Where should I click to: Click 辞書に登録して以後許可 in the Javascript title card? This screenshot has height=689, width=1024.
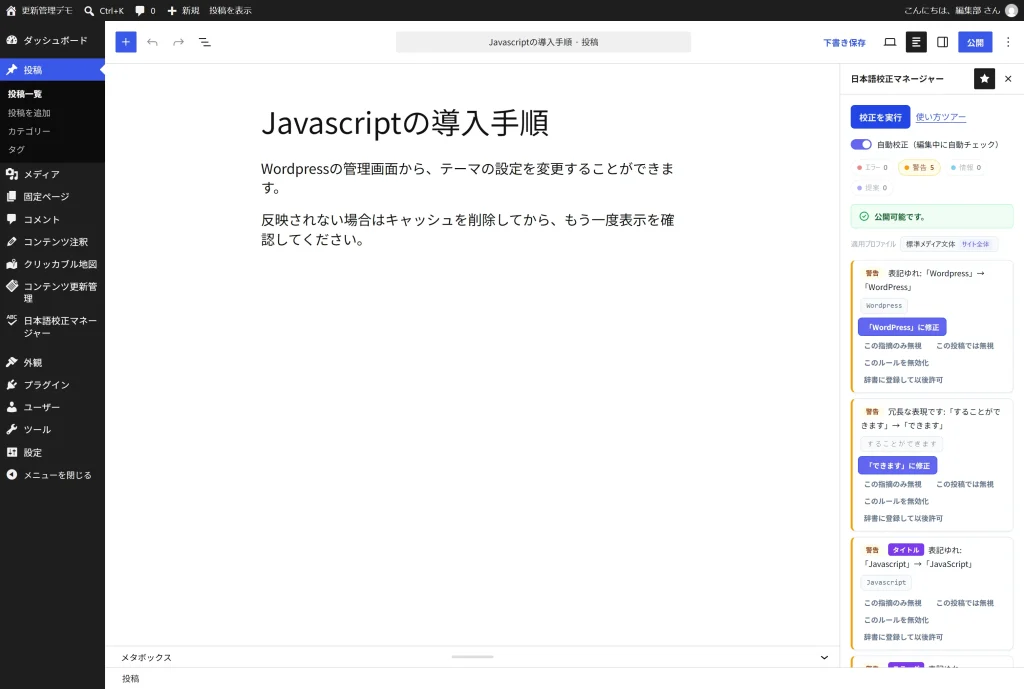click(903, 637)
